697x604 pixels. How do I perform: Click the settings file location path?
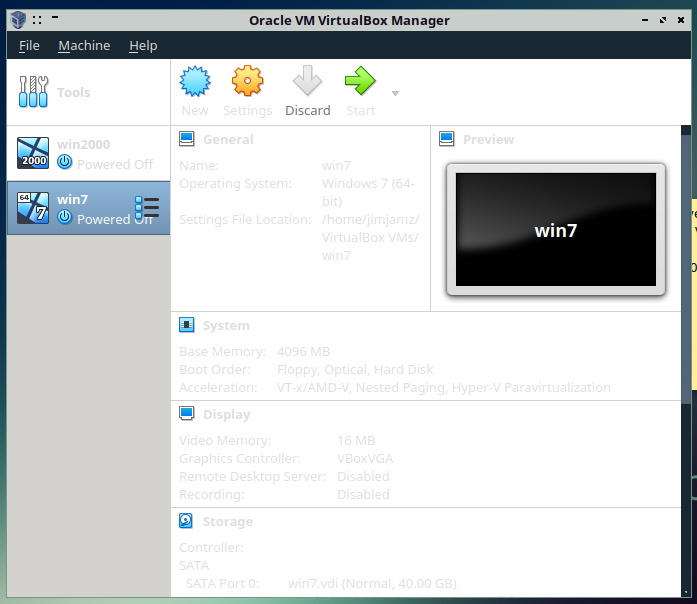[x=370, y=237]
